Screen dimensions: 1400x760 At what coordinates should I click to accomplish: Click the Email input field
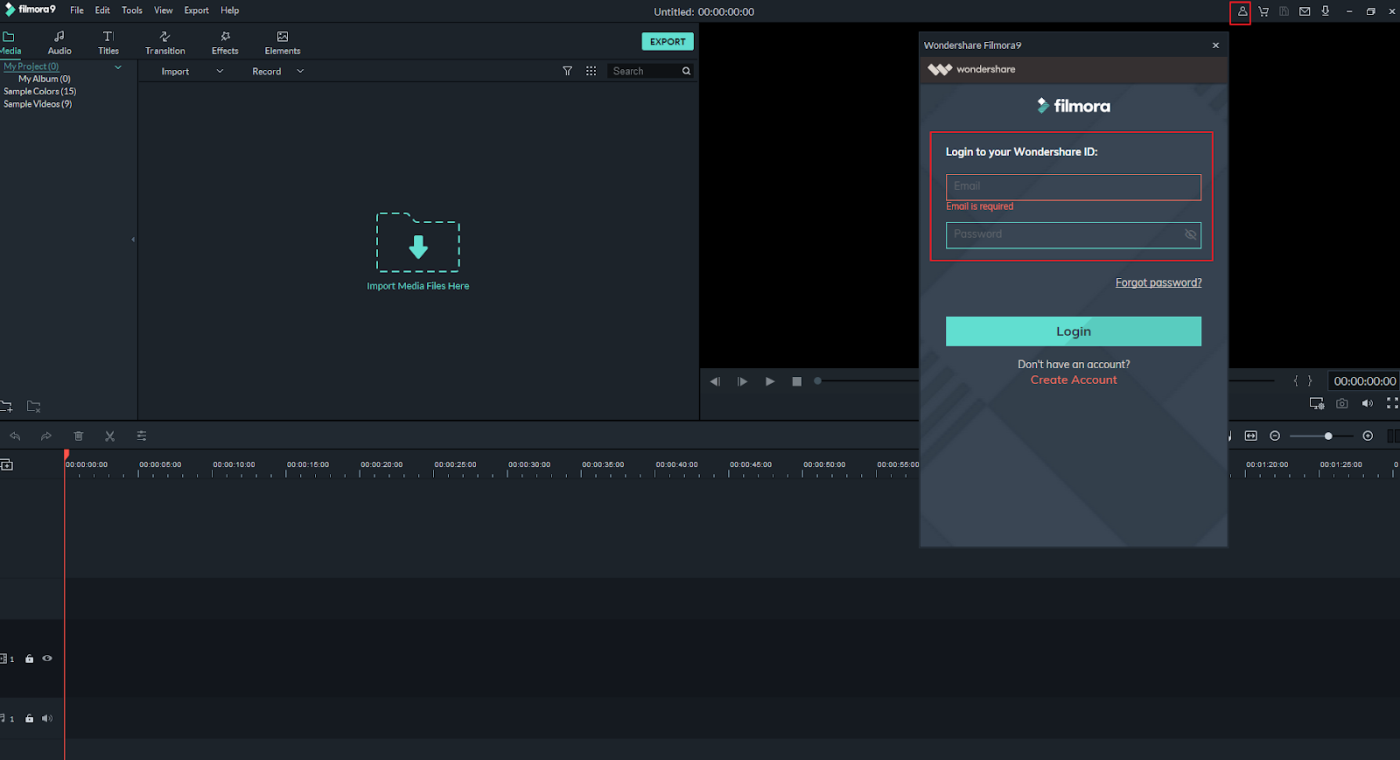pyautogui.click(x=1073, y=186)
